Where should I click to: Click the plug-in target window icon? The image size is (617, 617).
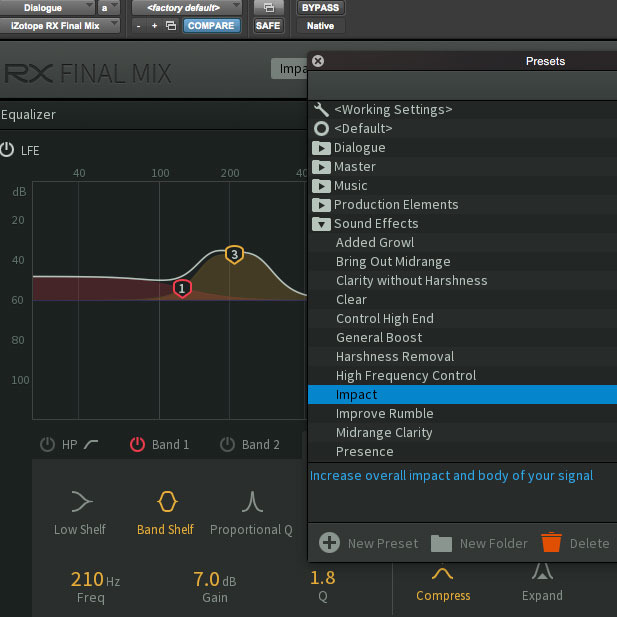click(269, 8)
